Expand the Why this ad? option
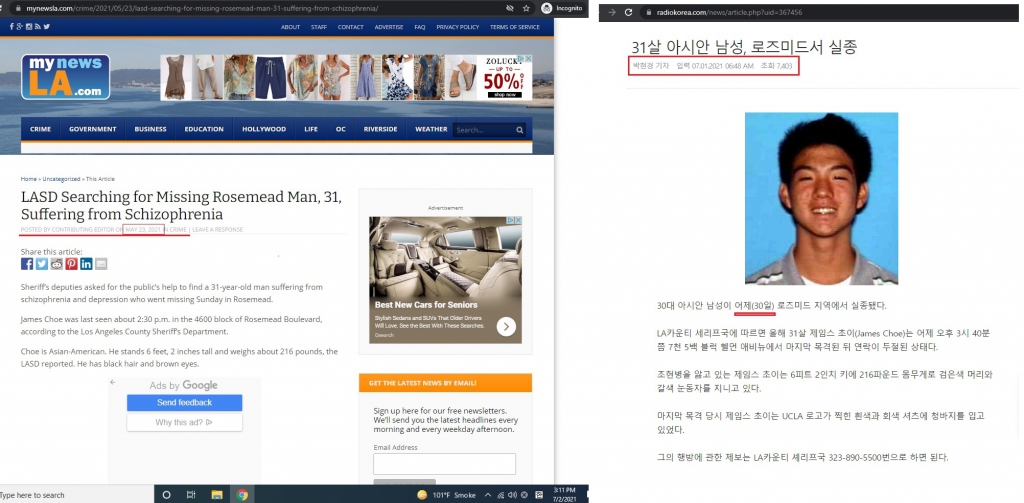This screenshot has height=503, width=1024. coord(185,423)
